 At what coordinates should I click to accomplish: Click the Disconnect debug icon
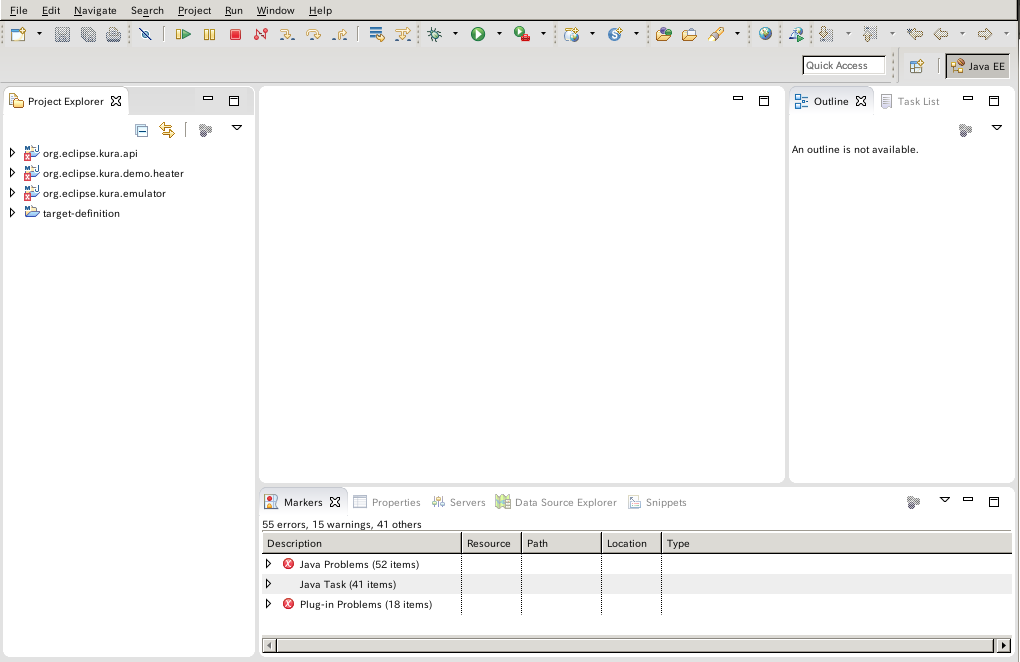pos(261,34)
